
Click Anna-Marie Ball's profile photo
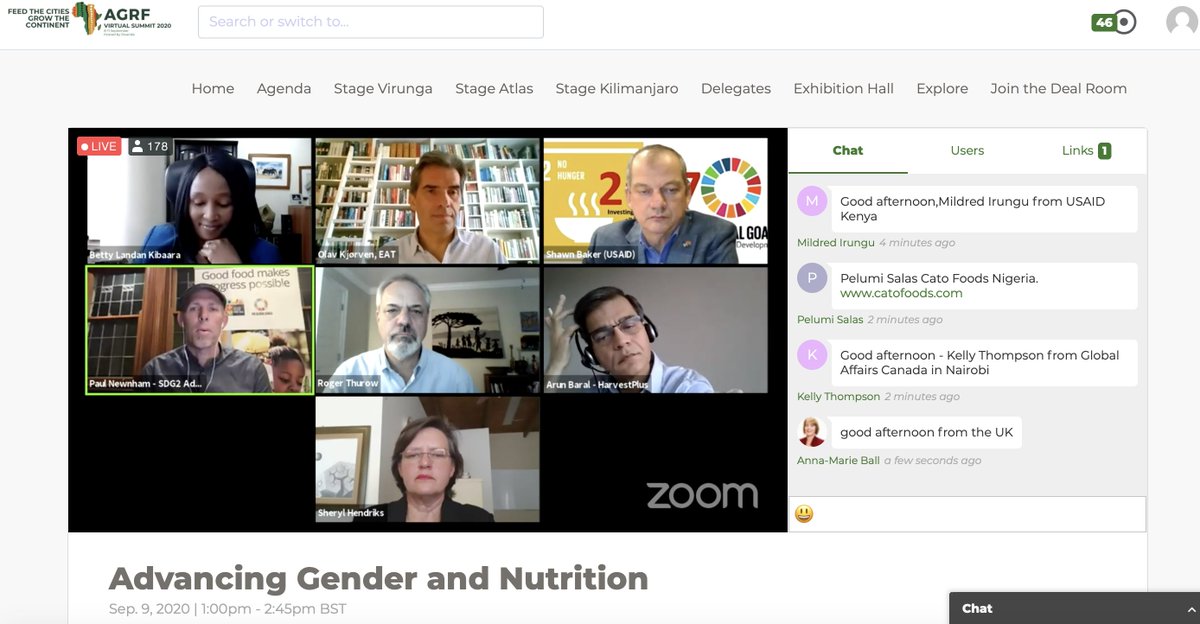[812, 432]
